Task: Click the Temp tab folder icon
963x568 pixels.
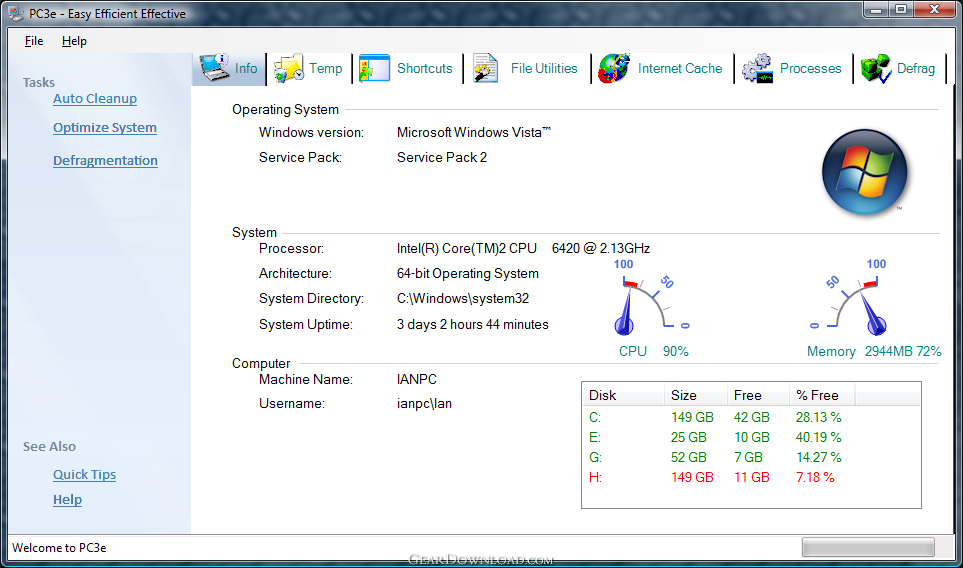Action: pos(289,68)
